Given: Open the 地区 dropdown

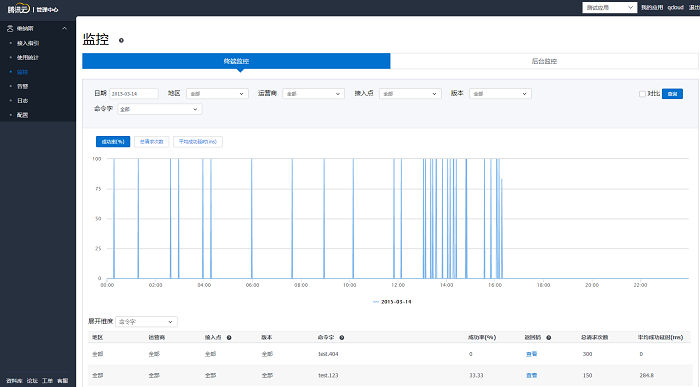Looking at the screenshot, I should [217, 94].
